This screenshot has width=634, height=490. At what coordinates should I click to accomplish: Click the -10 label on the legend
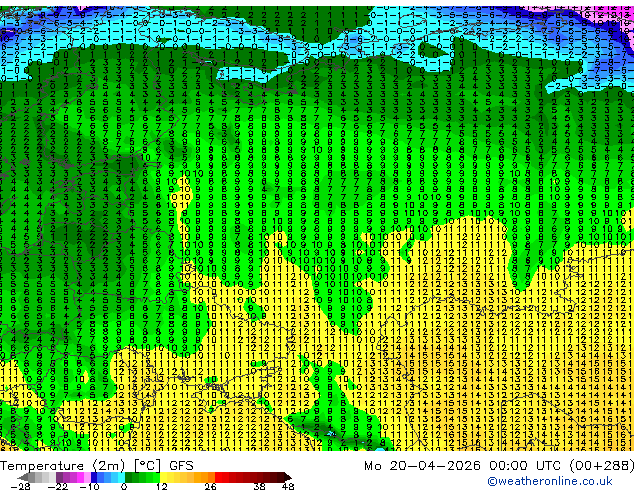pos(89,486)
